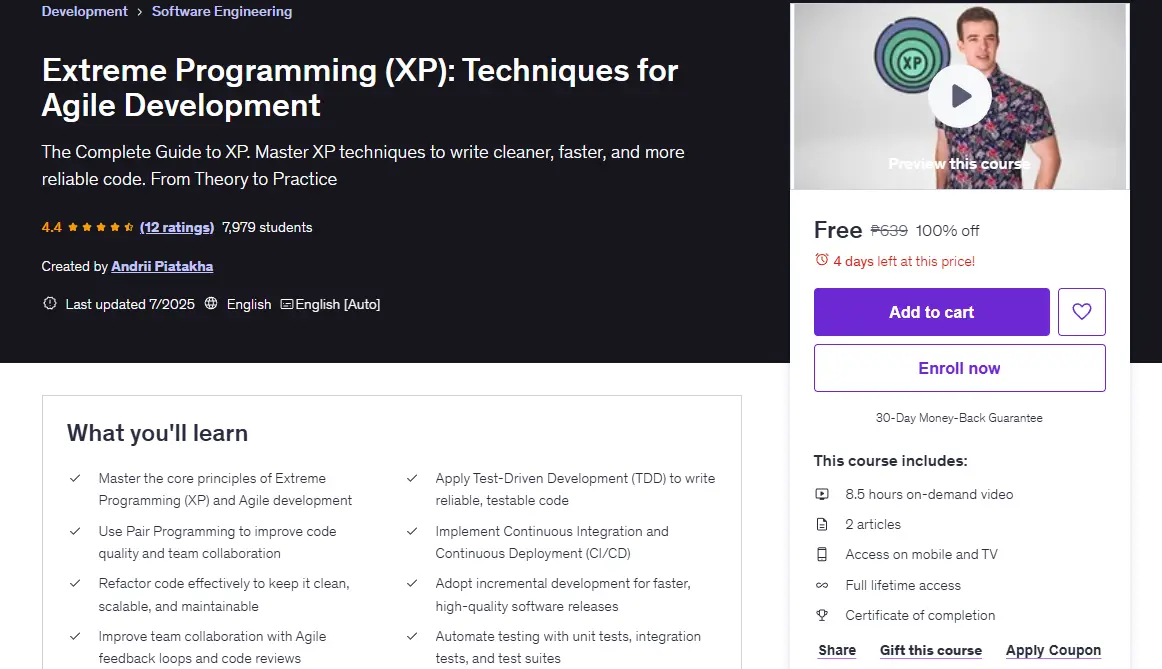Click Gift this course
The image size is (1162, 669).
pos(931,650)
